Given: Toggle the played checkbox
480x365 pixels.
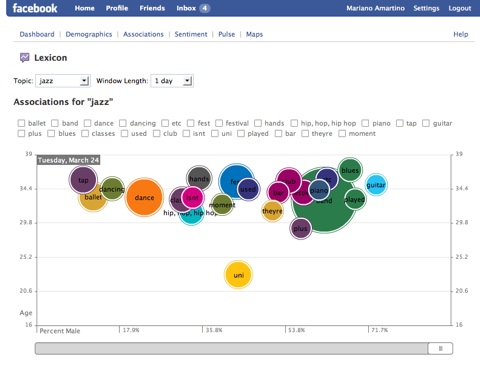Looking at the screenshot, I should 241,134.
